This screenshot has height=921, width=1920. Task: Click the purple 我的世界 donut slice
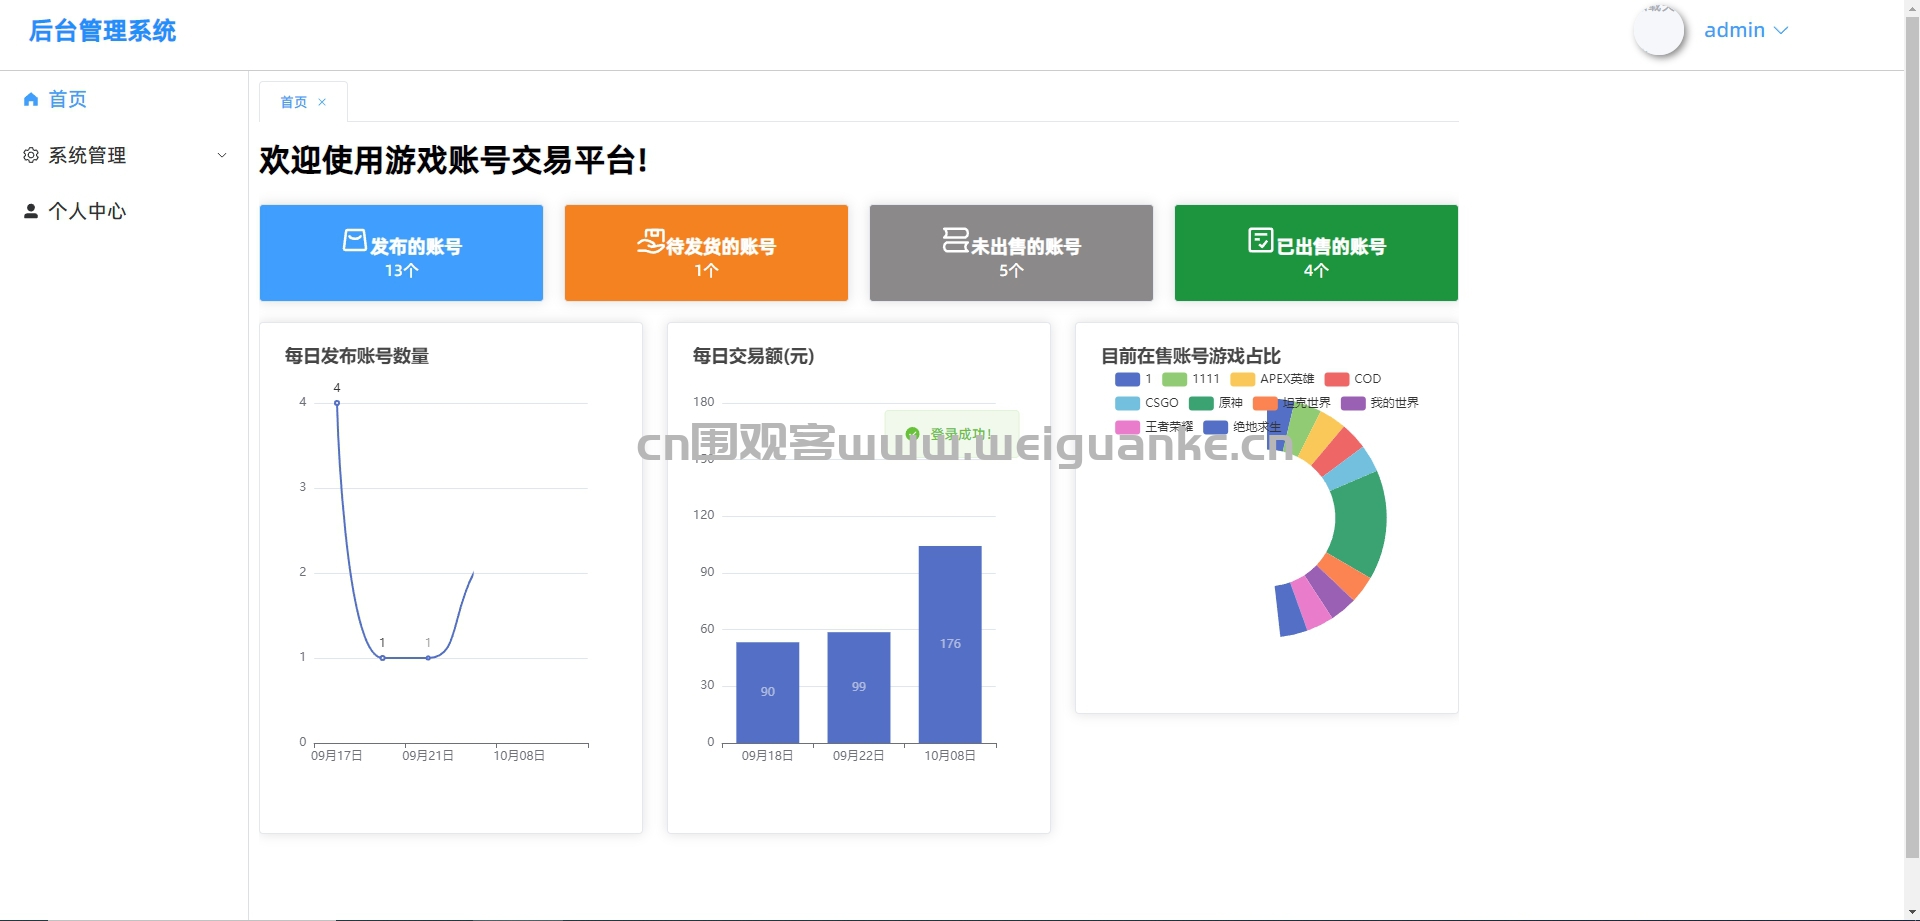[x=1331, y=591]
